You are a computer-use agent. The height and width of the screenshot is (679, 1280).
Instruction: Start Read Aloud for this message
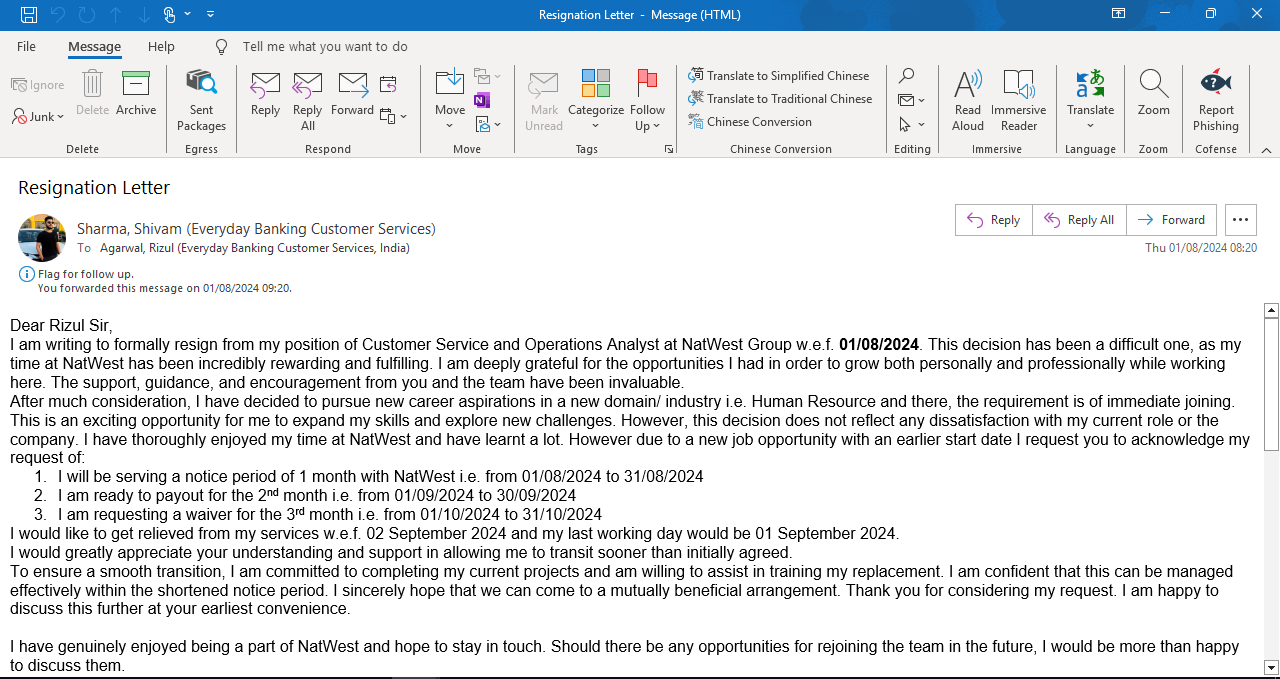coord(967,98)
